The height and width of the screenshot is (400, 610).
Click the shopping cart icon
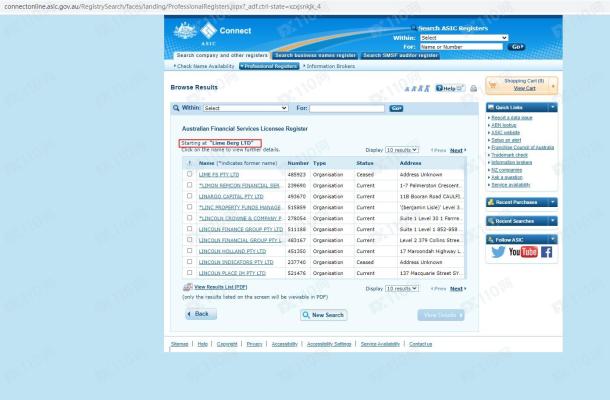[493, 85]
